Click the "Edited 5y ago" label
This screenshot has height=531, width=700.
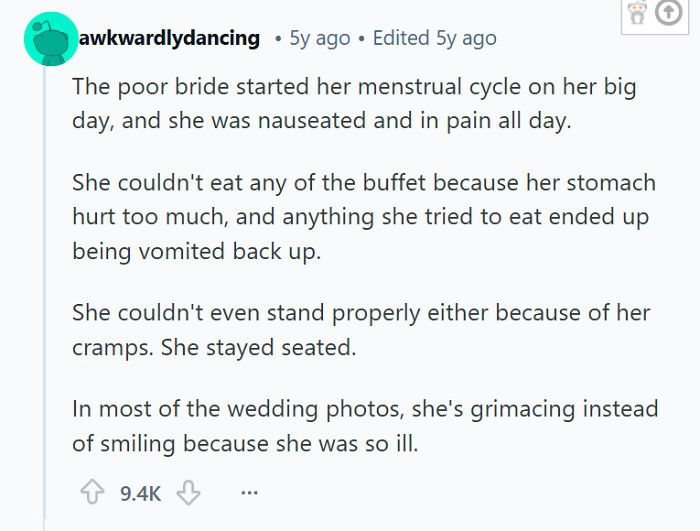434,39
